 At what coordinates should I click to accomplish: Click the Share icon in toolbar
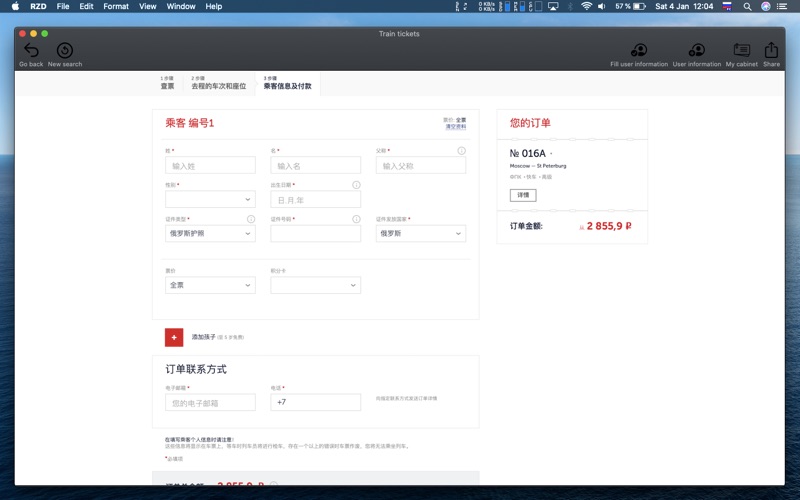[x=771, y=50]
